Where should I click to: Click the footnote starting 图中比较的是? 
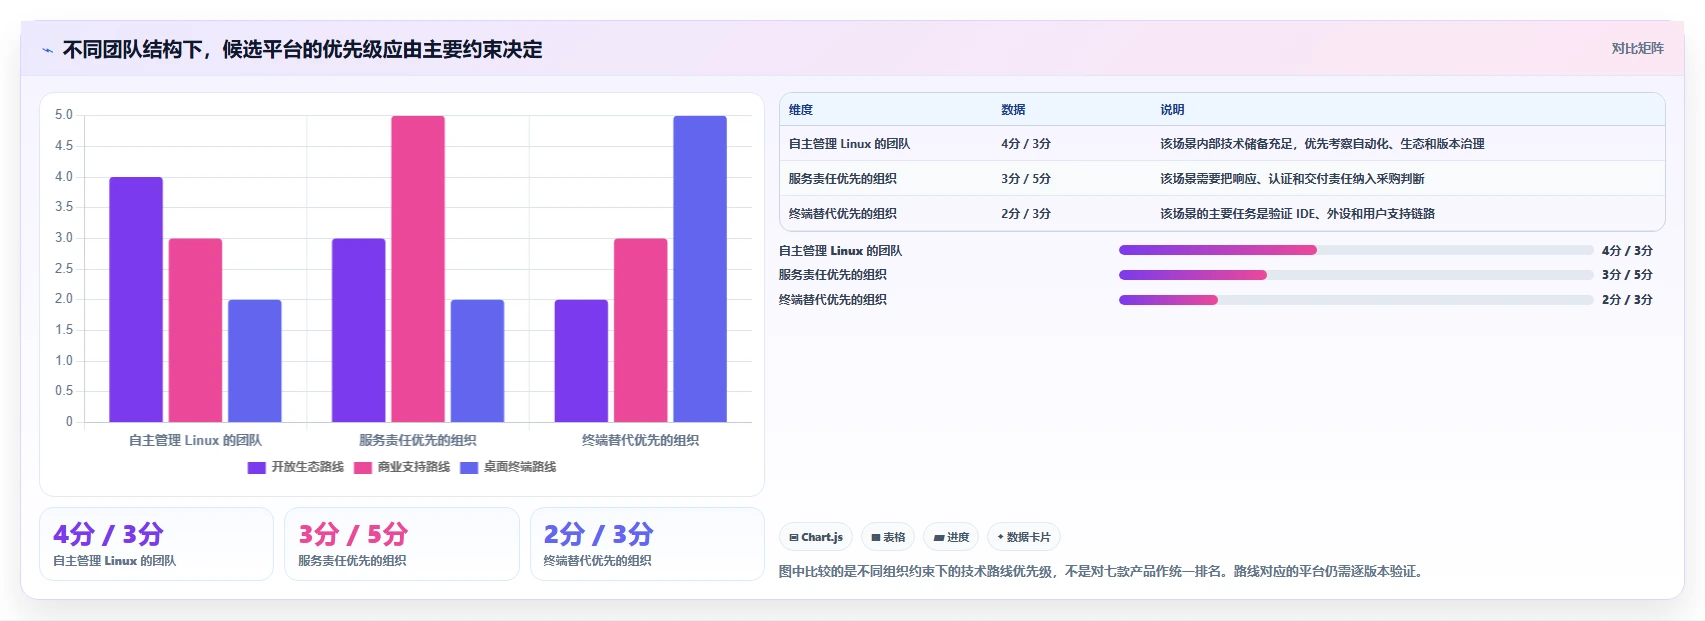click(x=1100, y=571)
